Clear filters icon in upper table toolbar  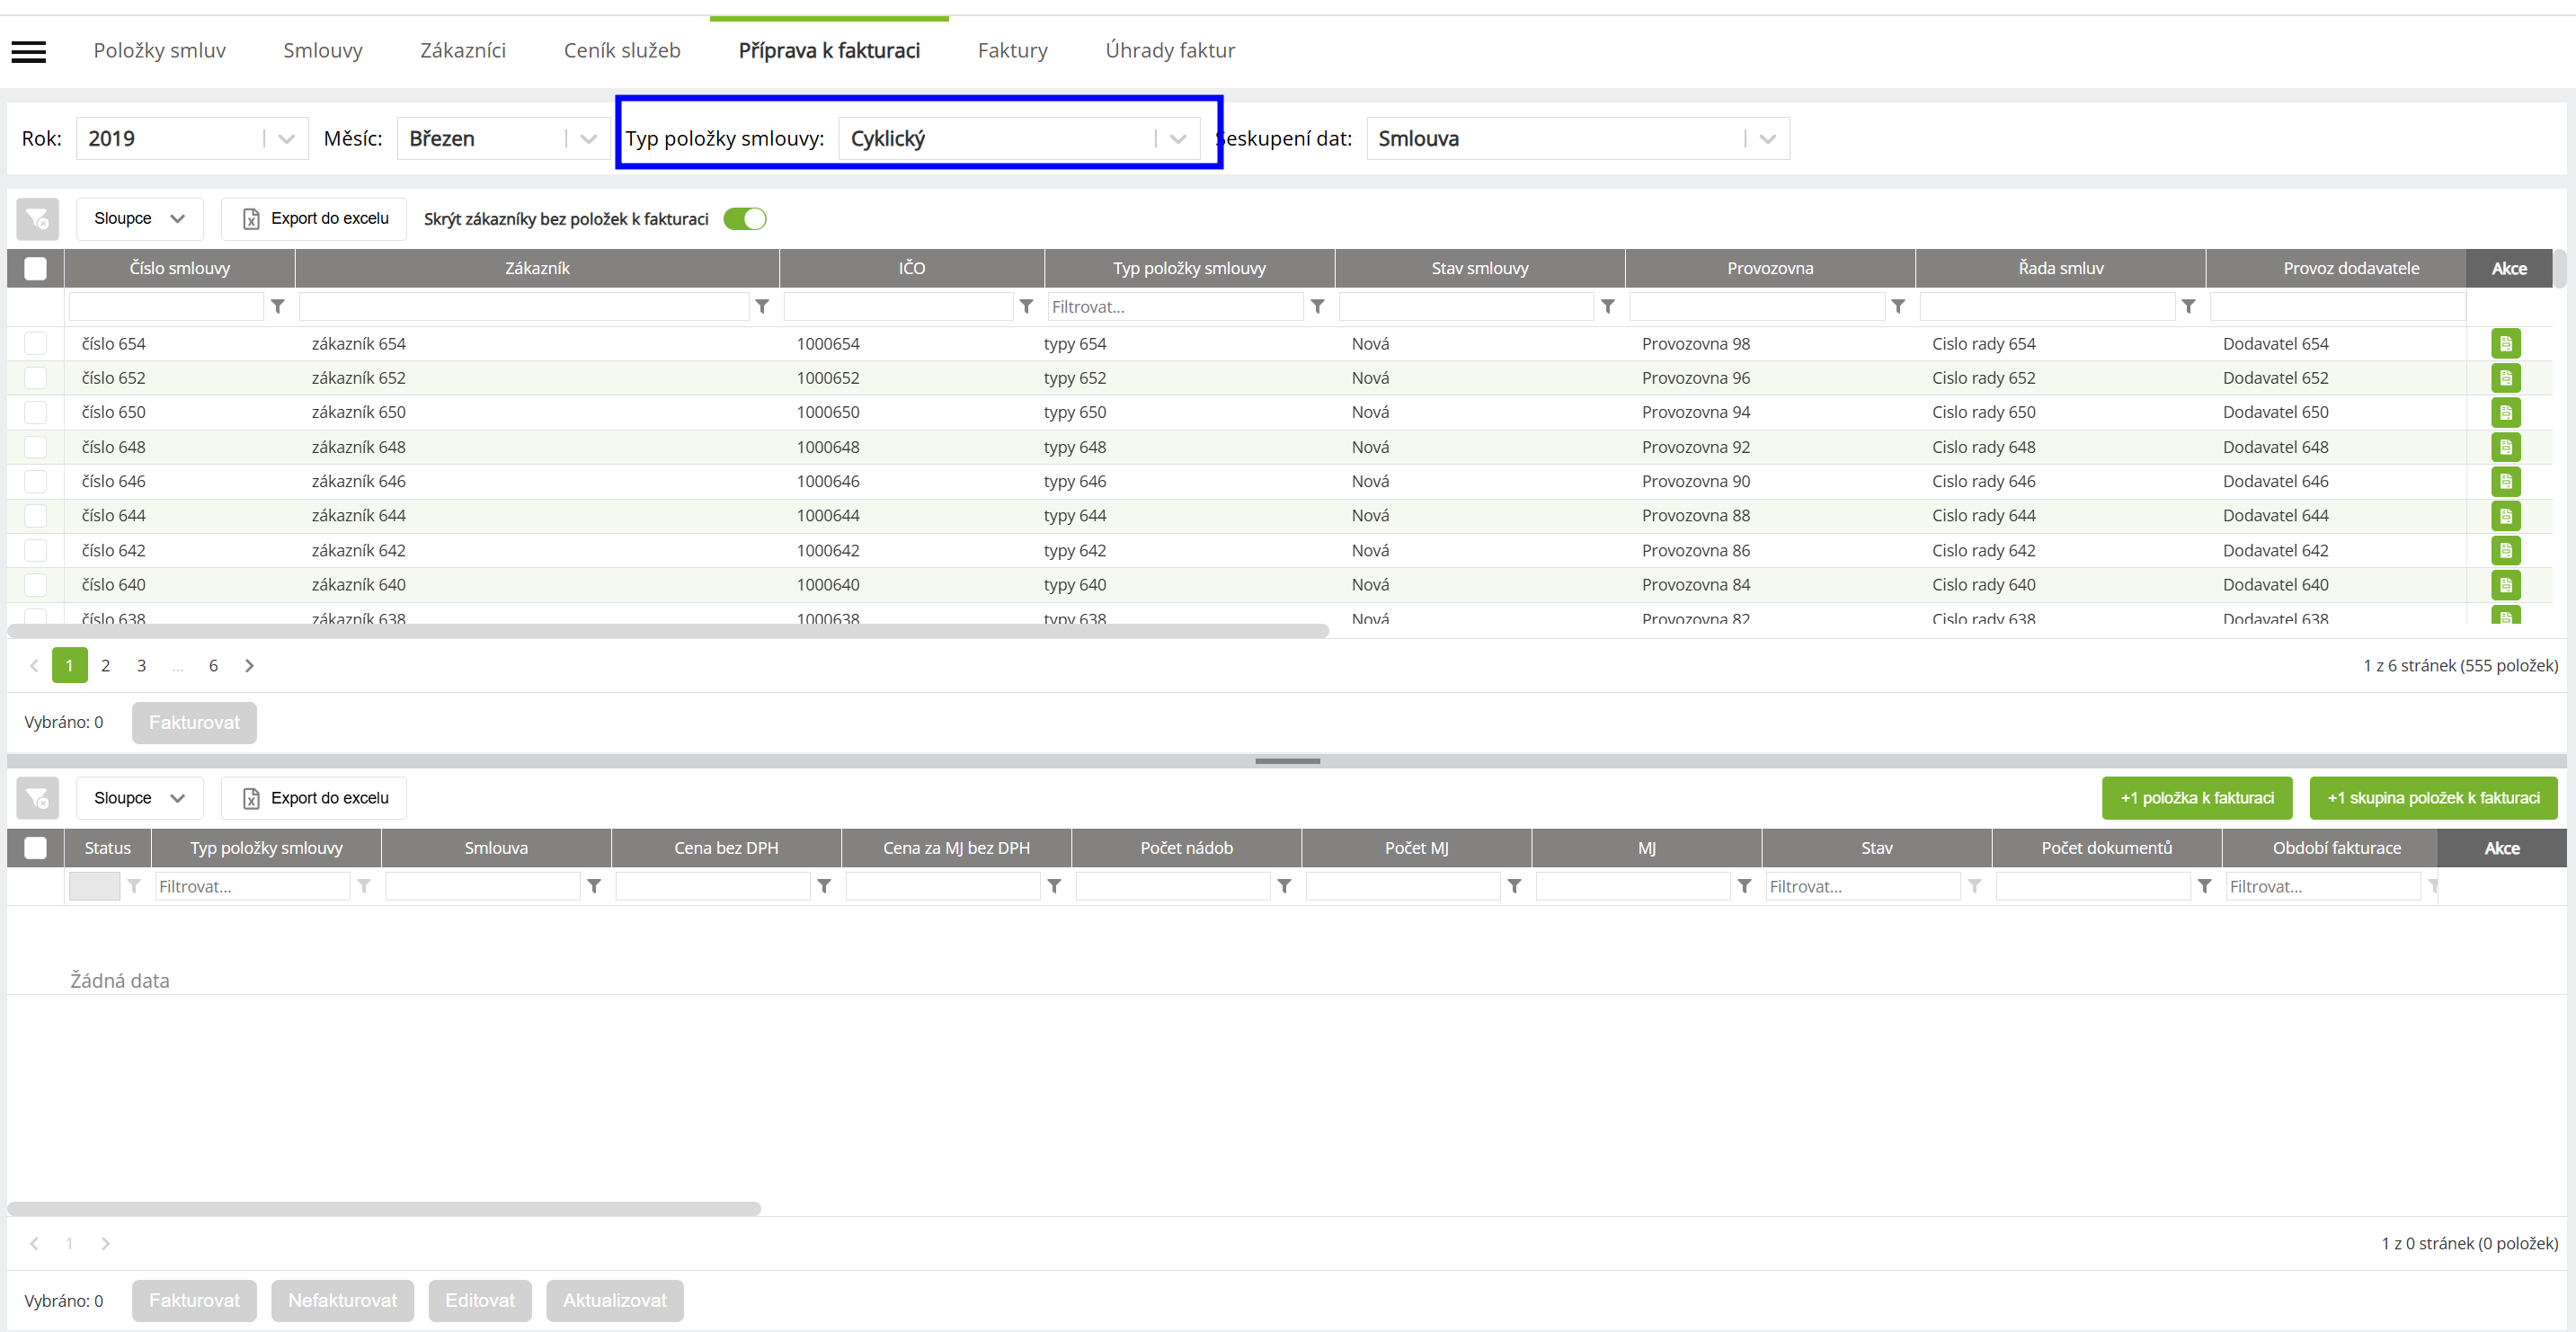pos(38,218)
